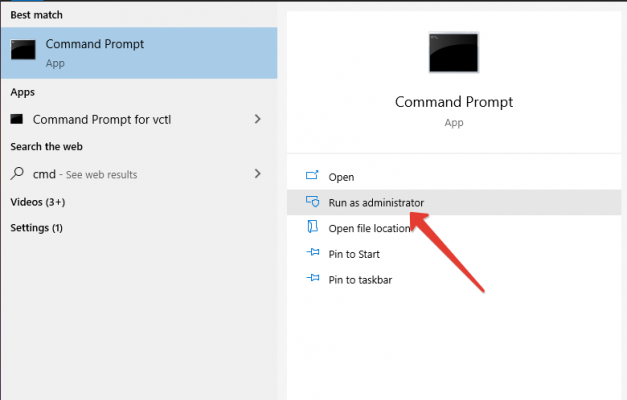Click the shield icon for Run as administrator
The height and width of the screenshot is (400, 627).
(x=311, y=202)
